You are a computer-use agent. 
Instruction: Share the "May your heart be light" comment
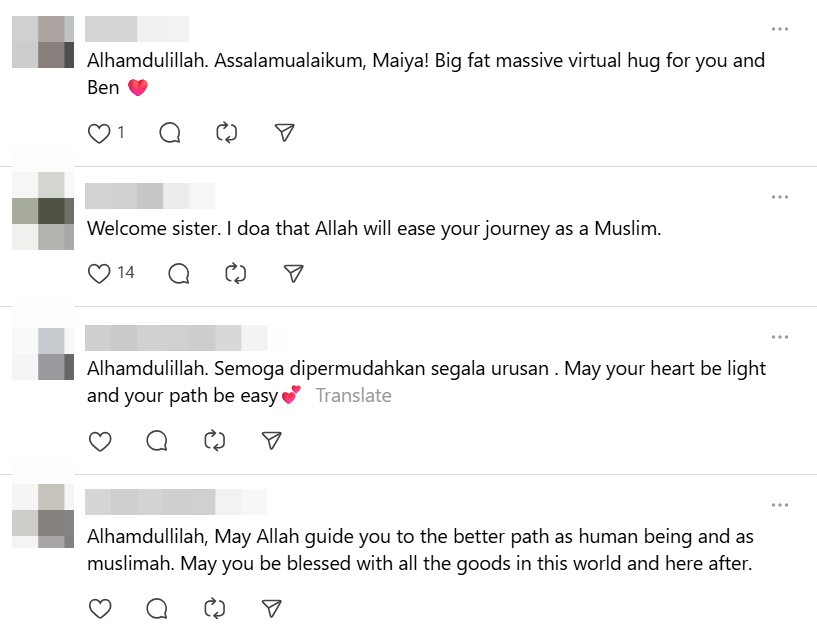pos(271,440)
